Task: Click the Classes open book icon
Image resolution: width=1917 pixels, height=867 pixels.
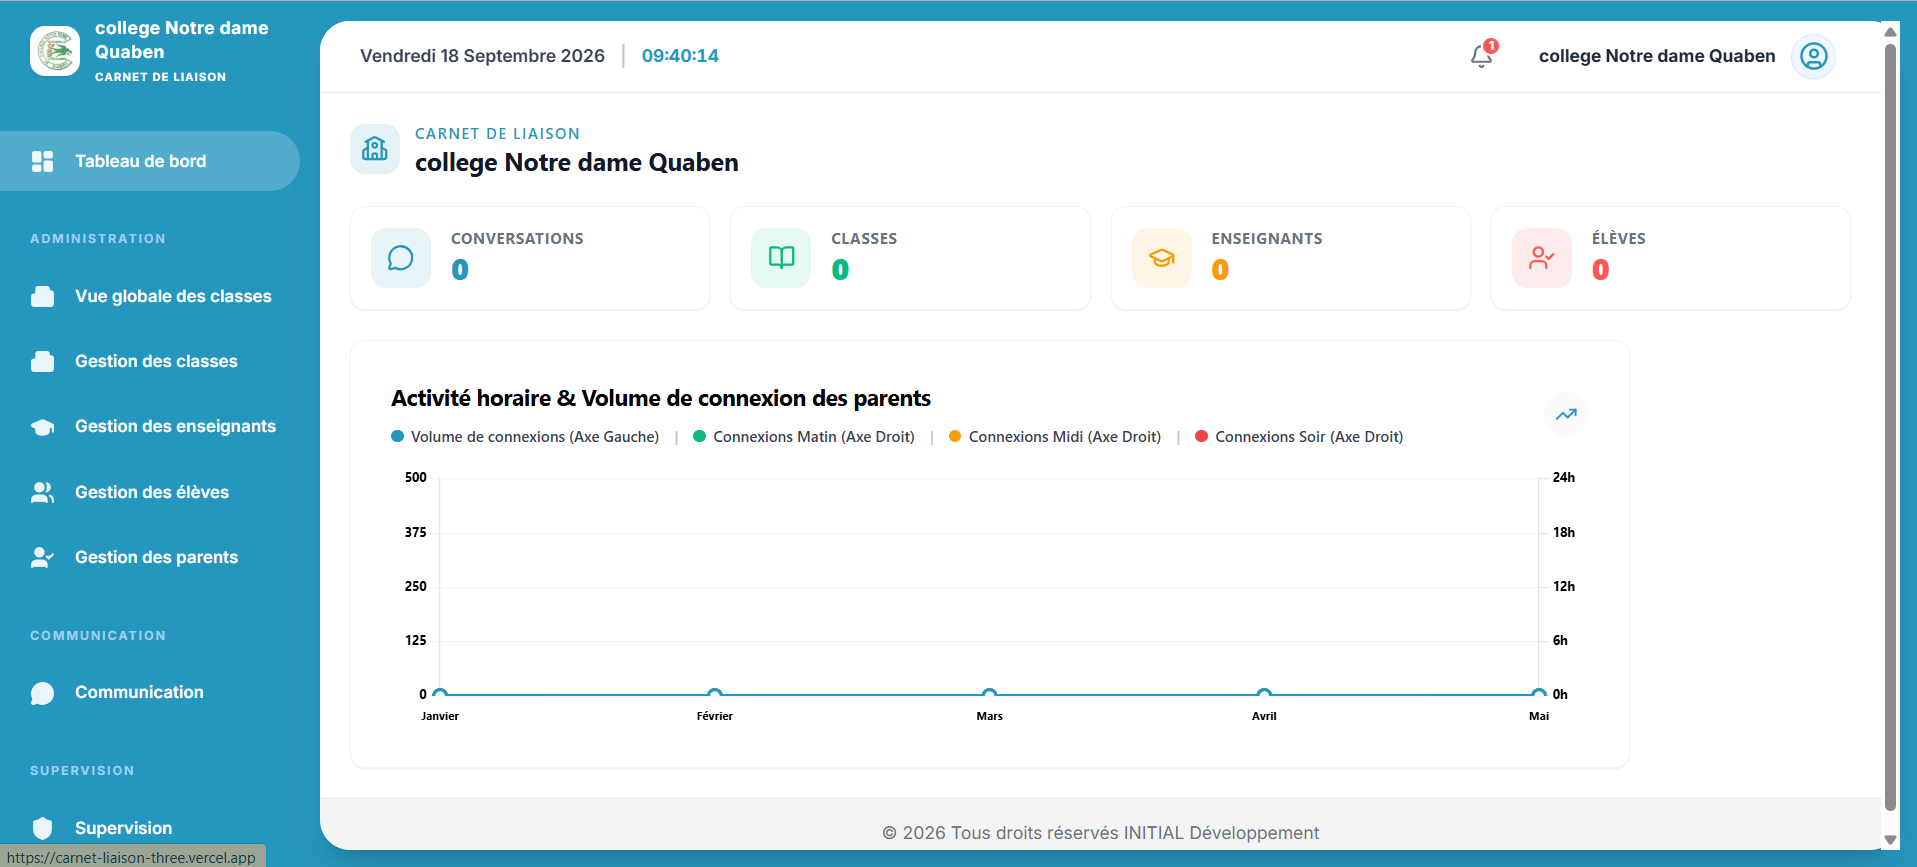Action: click(781, 258)
